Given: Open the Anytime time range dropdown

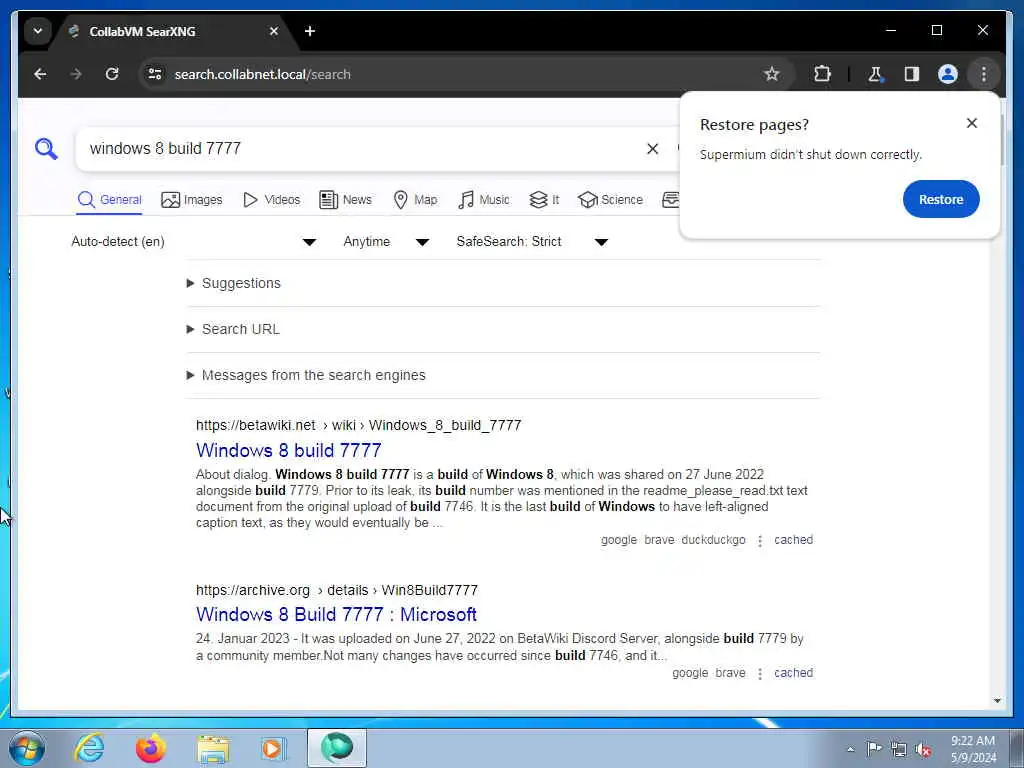Looking at the screenshot, I should click(386, 242).
